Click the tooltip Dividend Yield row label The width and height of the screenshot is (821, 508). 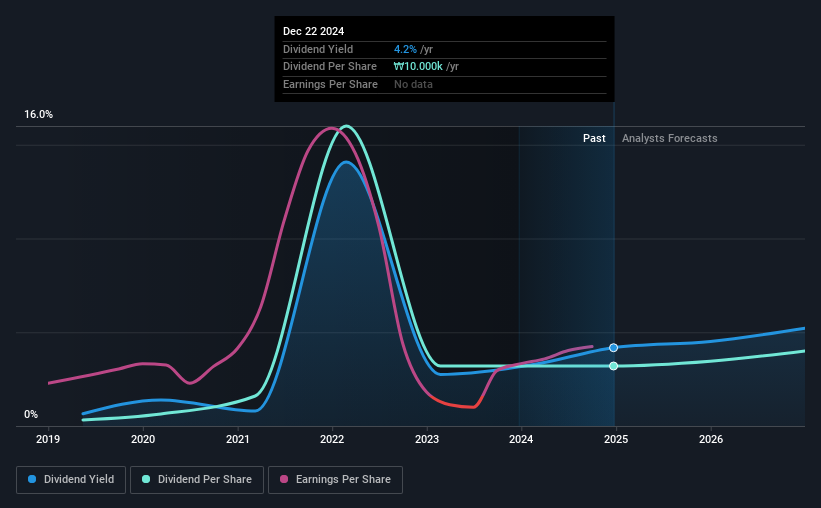pos(318,49)
